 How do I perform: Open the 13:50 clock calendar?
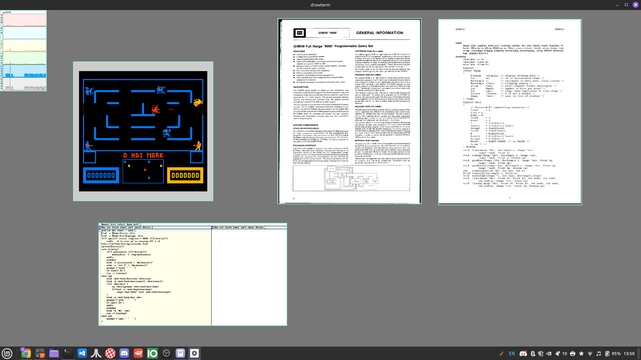629,353
